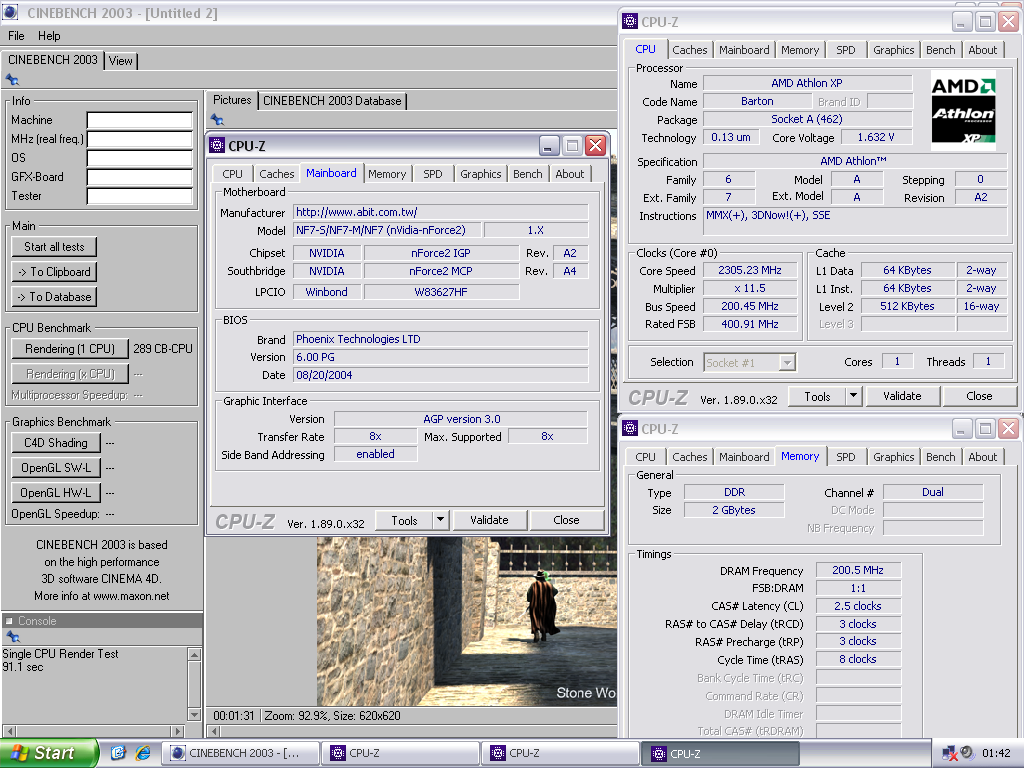This screenshot has width=1024, height=768.
Task: Open the File menu
Action: click(x=16, y=36)
